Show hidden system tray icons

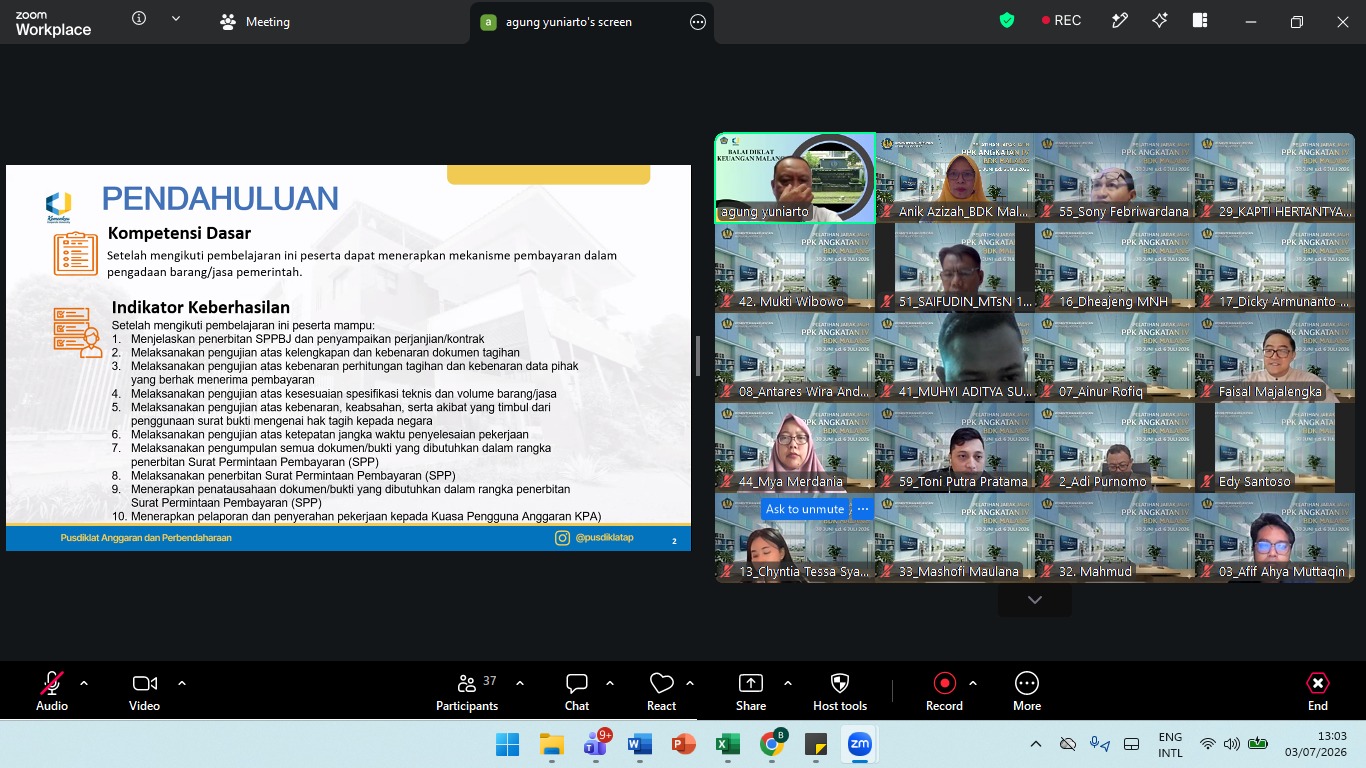[x=1035, y=744]
